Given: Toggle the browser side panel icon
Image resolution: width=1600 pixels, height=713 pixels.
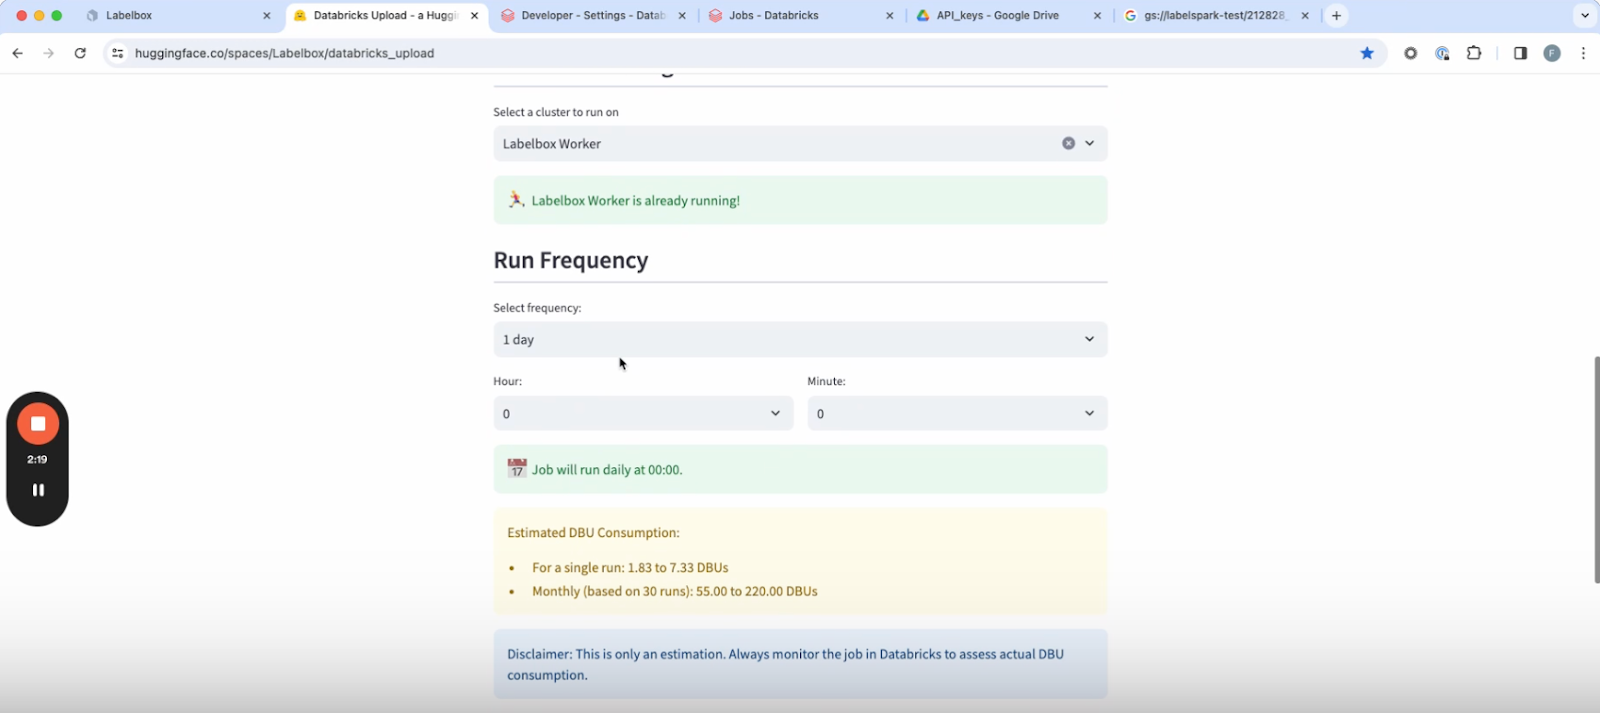Looking at the screenshot, I should pos(1520,53).
